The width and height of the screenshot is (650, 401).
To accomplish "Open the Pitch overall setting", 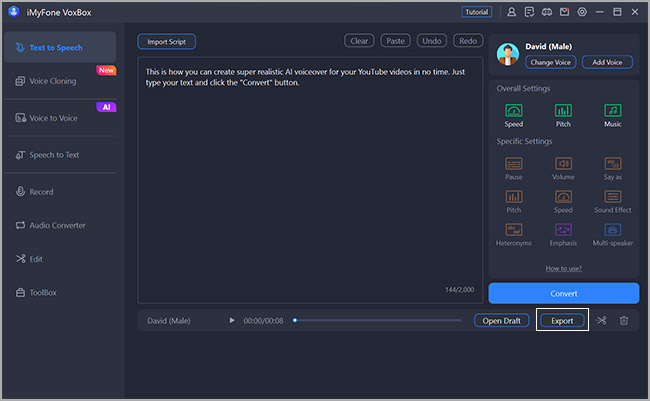I will coord(563,116).
